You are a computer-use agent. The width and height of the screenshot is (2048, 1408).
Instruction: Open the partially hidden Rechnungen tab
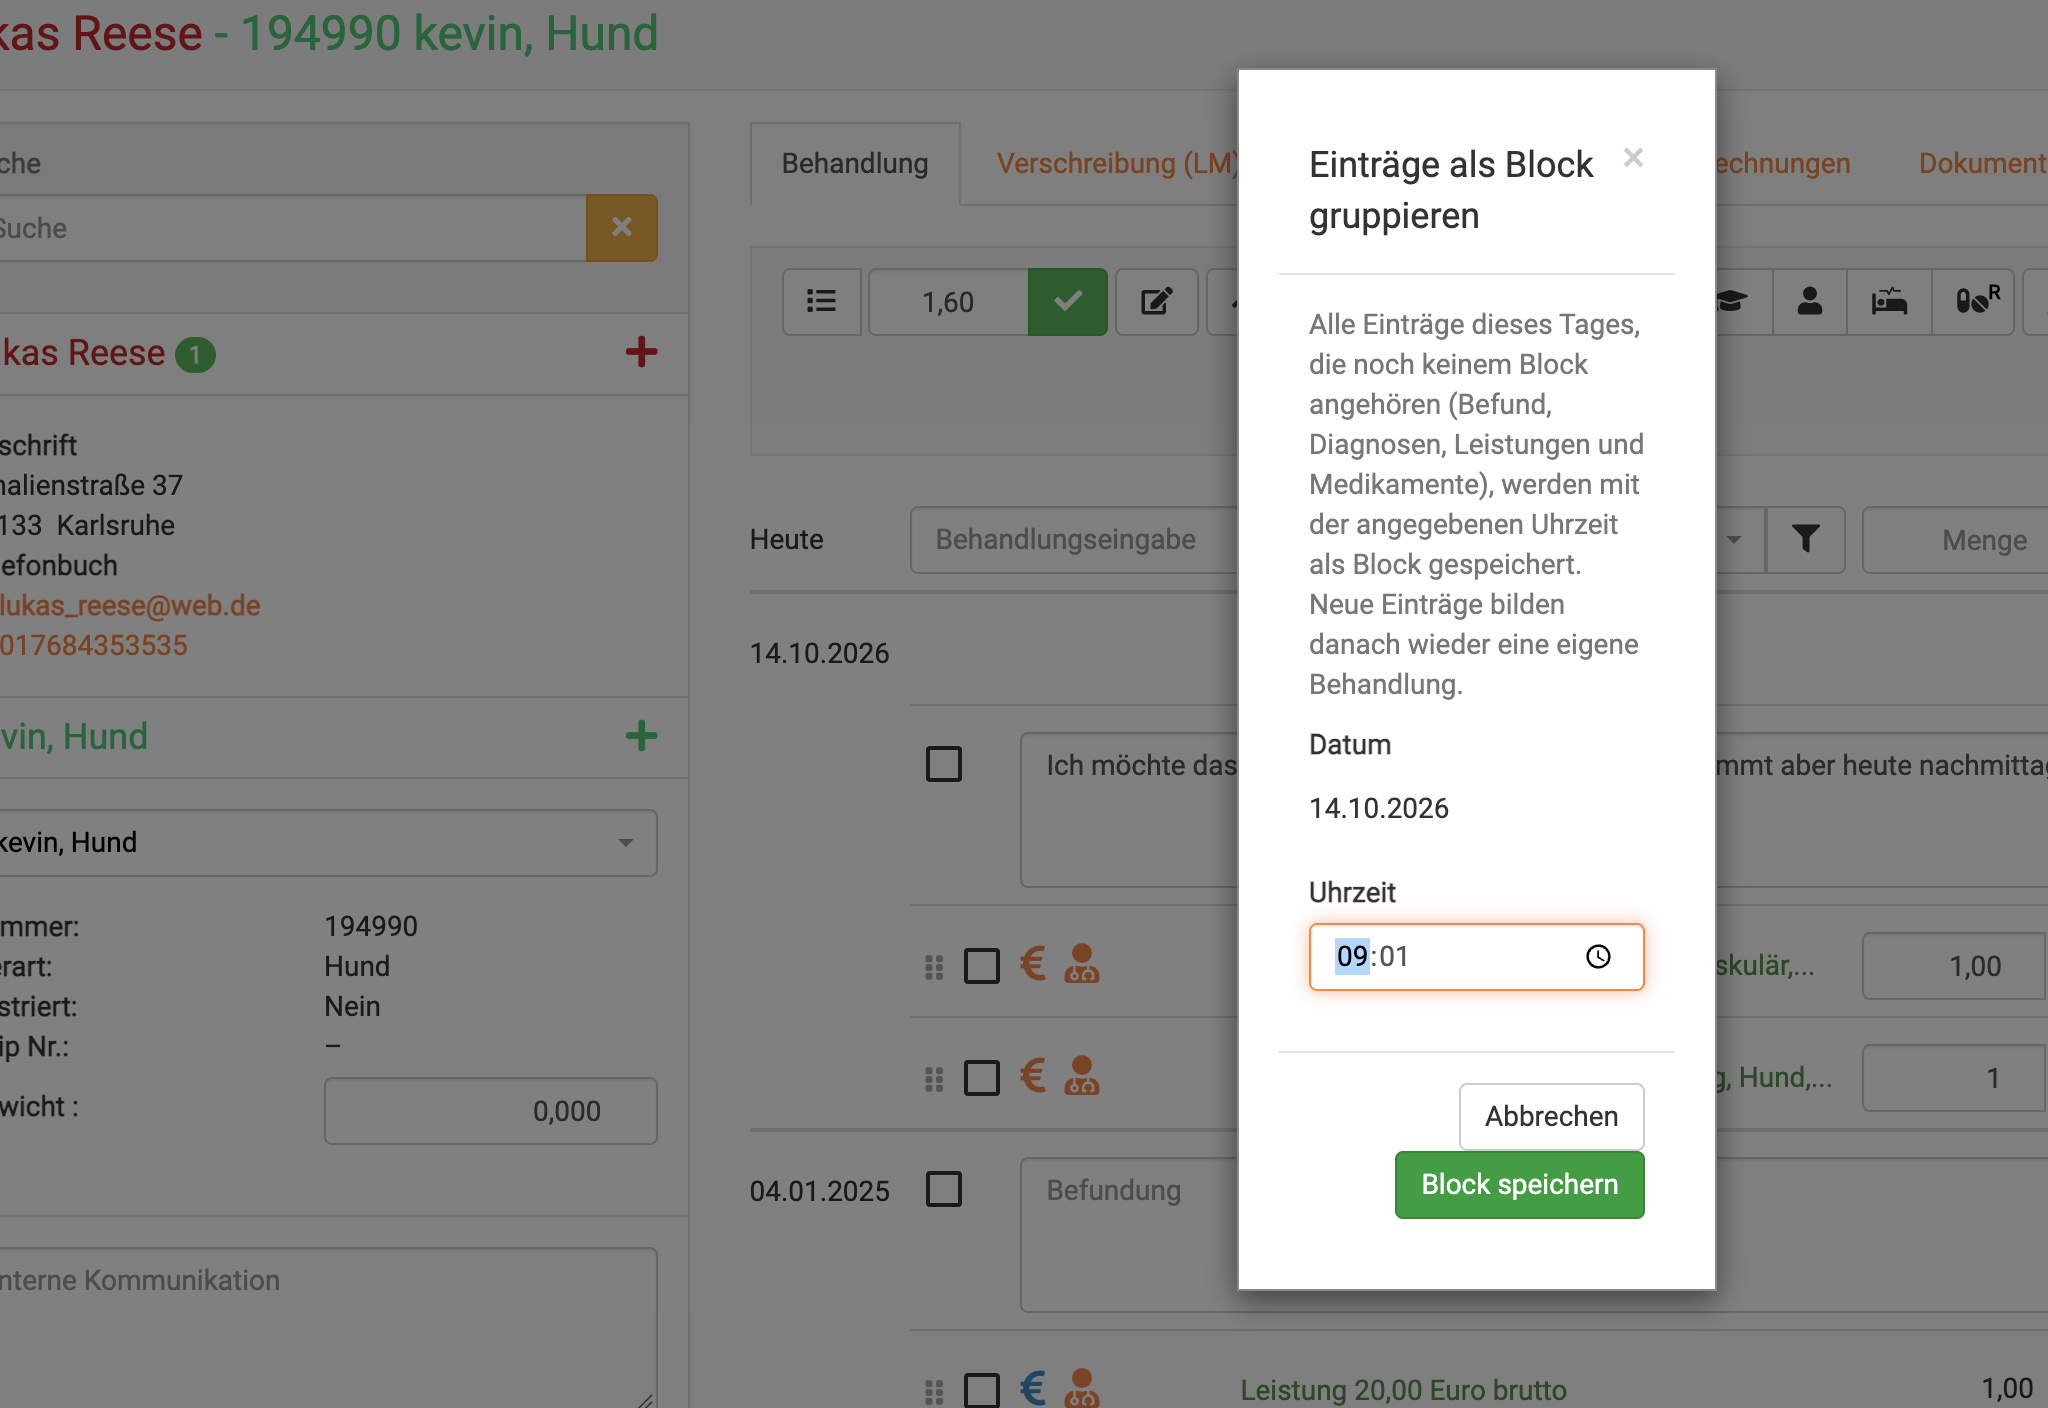pos(1783,164)
